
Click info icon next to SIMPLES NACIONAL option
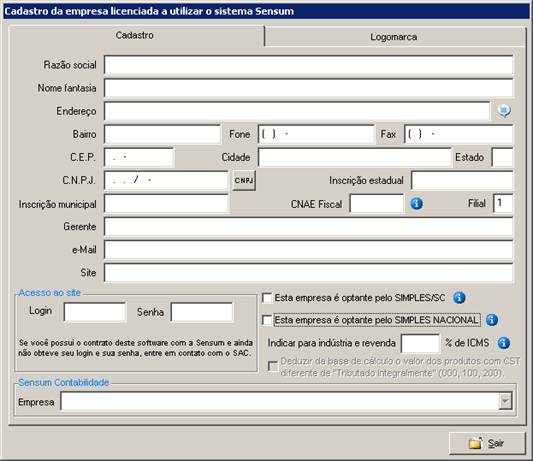click(x=492, y=320)
